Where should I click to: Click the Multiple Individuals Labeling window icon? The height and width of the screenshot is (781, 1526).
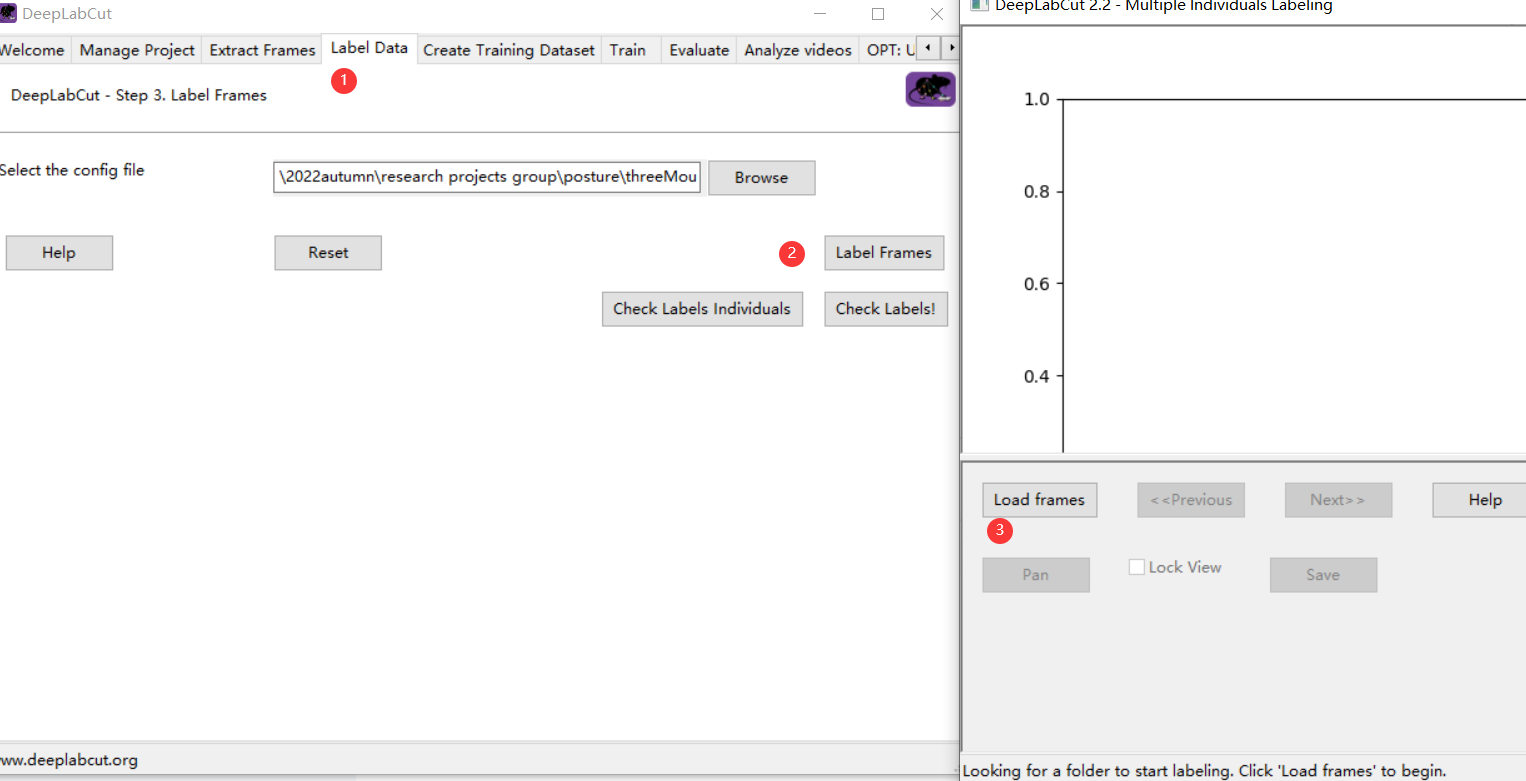980,5
